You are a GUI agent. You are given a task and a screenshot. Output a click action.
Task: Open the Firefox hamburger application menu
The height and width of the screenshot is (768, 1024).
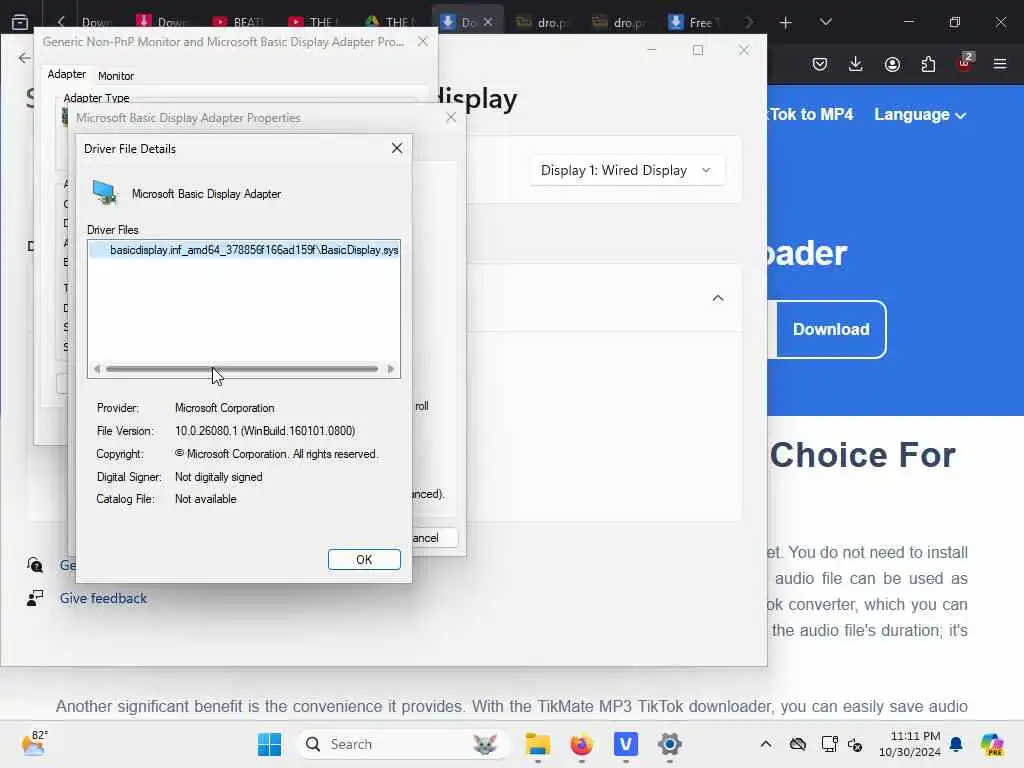(x=1000, y=64)
